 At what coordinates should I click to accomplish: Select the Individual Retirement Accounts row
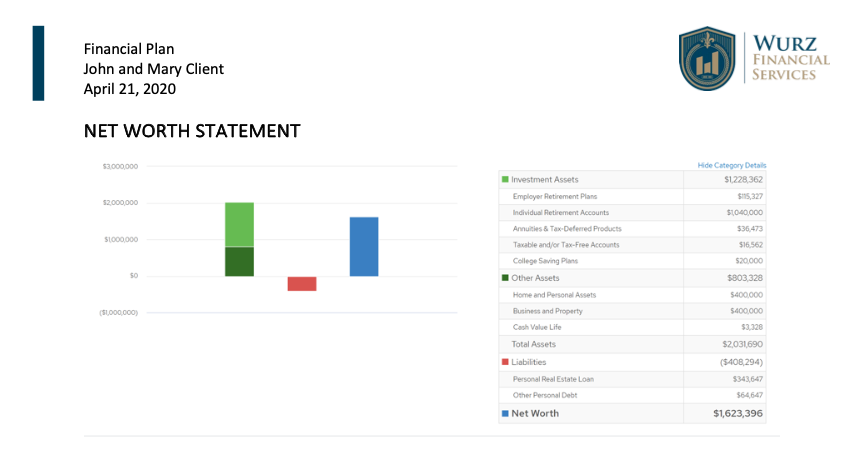point(560,213)
